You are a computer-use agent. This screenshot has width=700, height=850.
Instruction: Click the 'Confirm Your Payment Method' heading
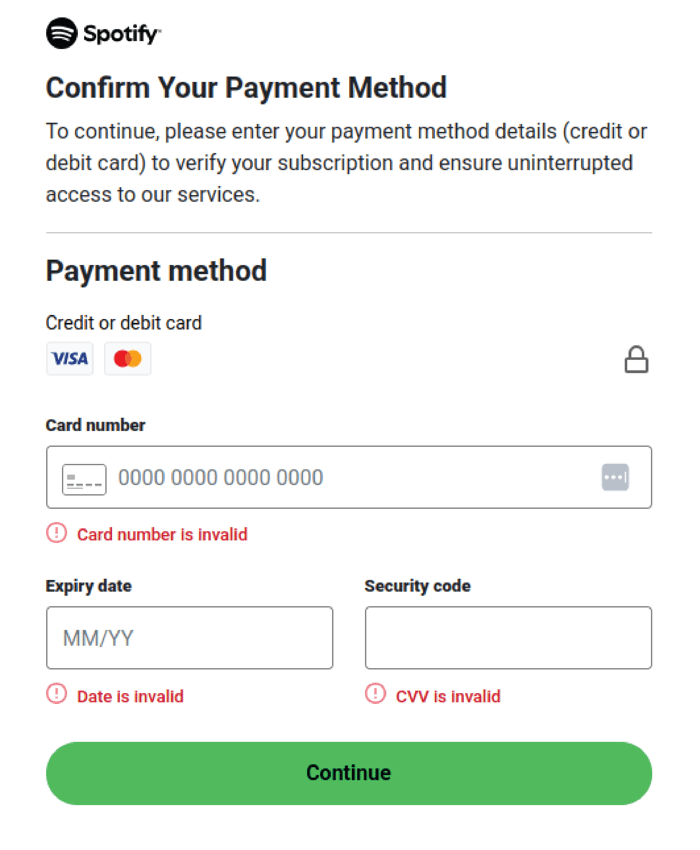click(x=245, y=88)
